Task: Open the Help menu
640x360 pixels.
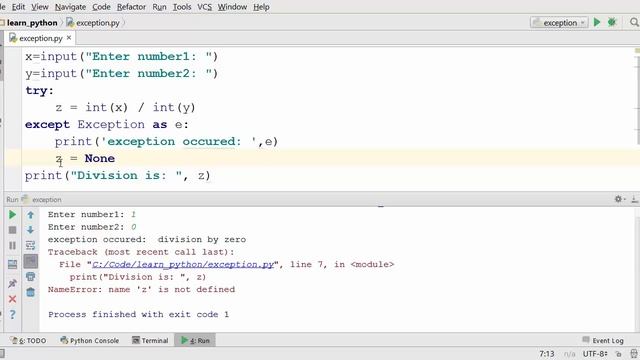Action: (261, 7)
